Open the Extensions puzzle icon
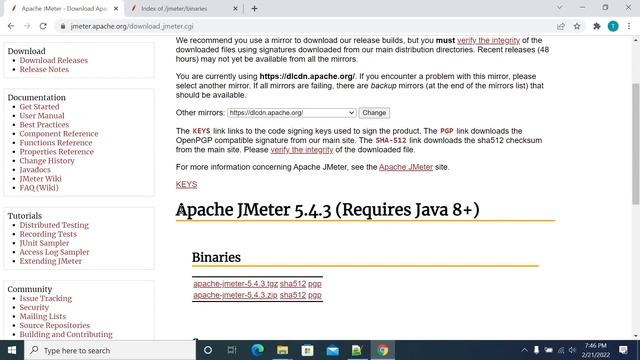The image size is (640, 360). click(597, 26)
